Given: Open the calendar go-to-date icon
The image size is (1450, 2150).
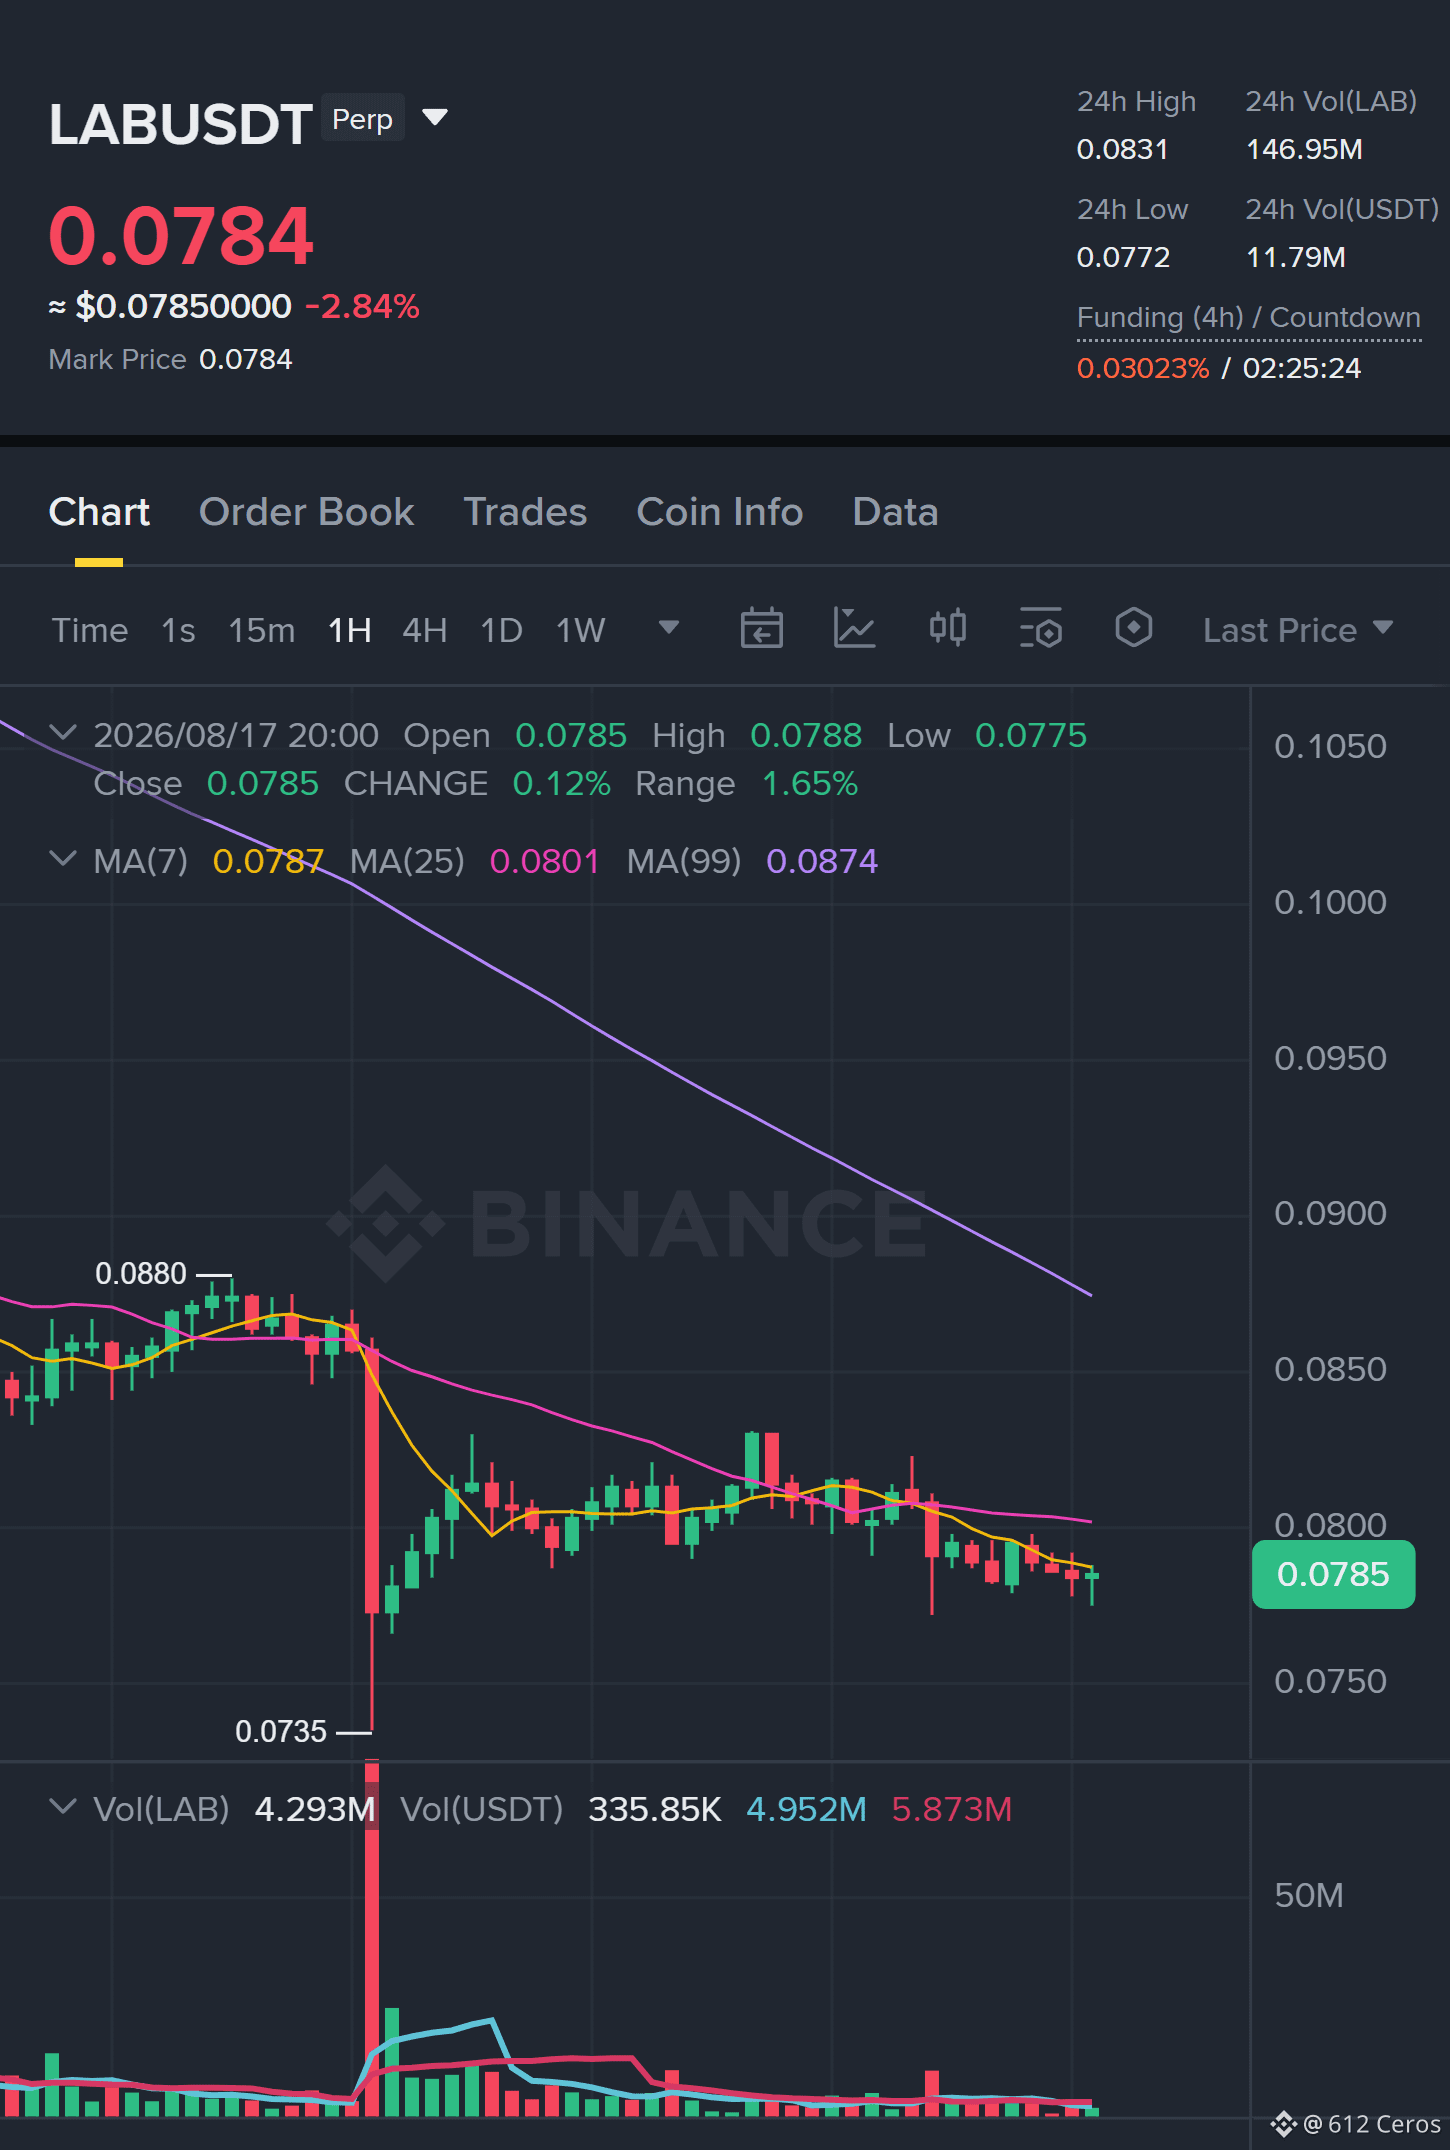Looking at the screenshot, I should pyautogui.click(x=761, y=629).
